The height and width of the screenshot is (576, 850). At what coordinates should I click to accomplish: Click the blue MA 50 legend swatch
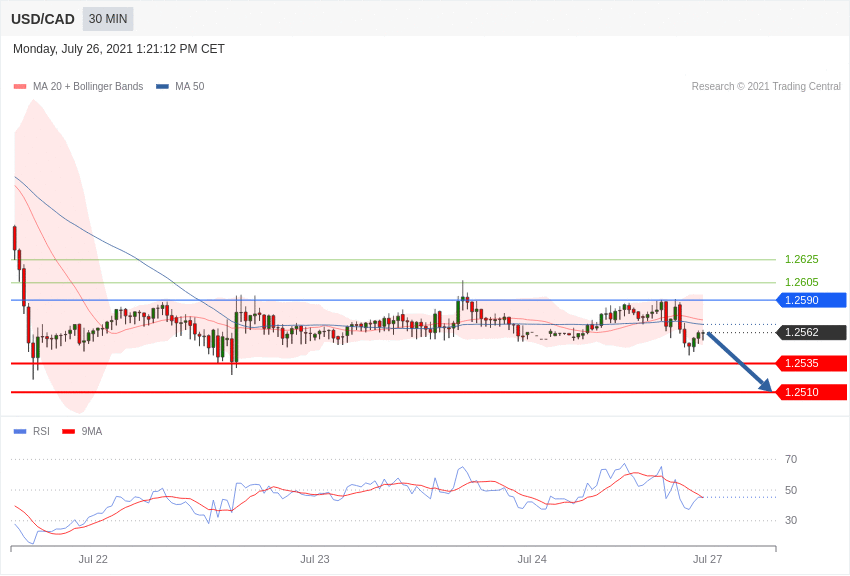pyautogui.click(x=162, y=86)
